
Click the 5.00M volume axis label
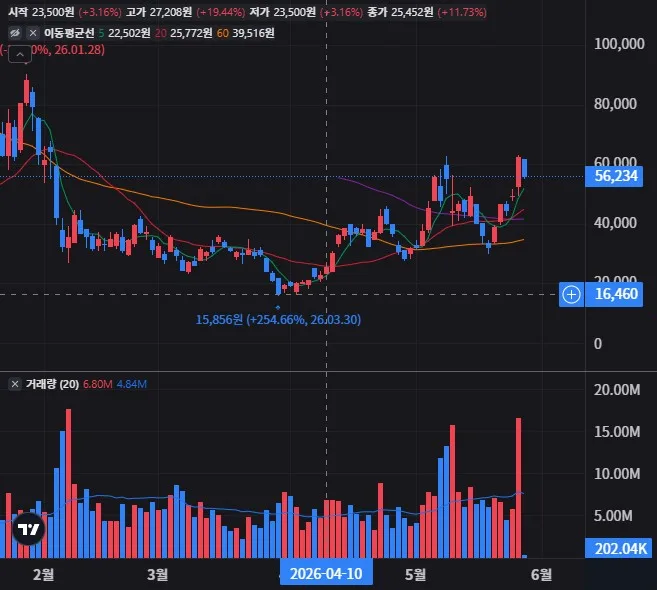coord(613,516)
